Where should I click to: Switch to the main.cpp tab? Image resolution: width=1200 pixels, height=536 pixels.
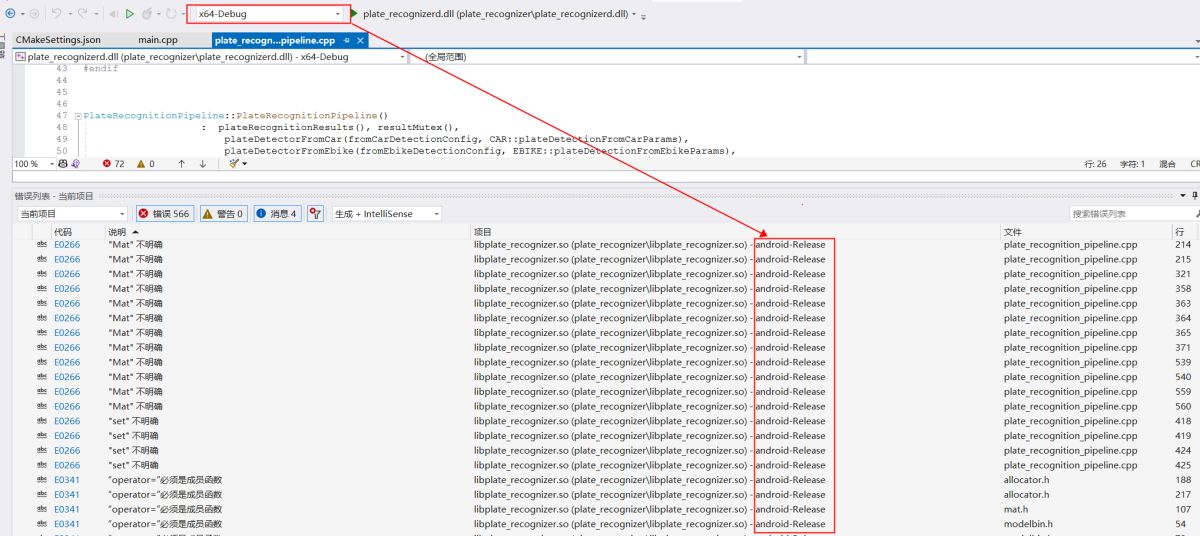(x=158, y=40)
